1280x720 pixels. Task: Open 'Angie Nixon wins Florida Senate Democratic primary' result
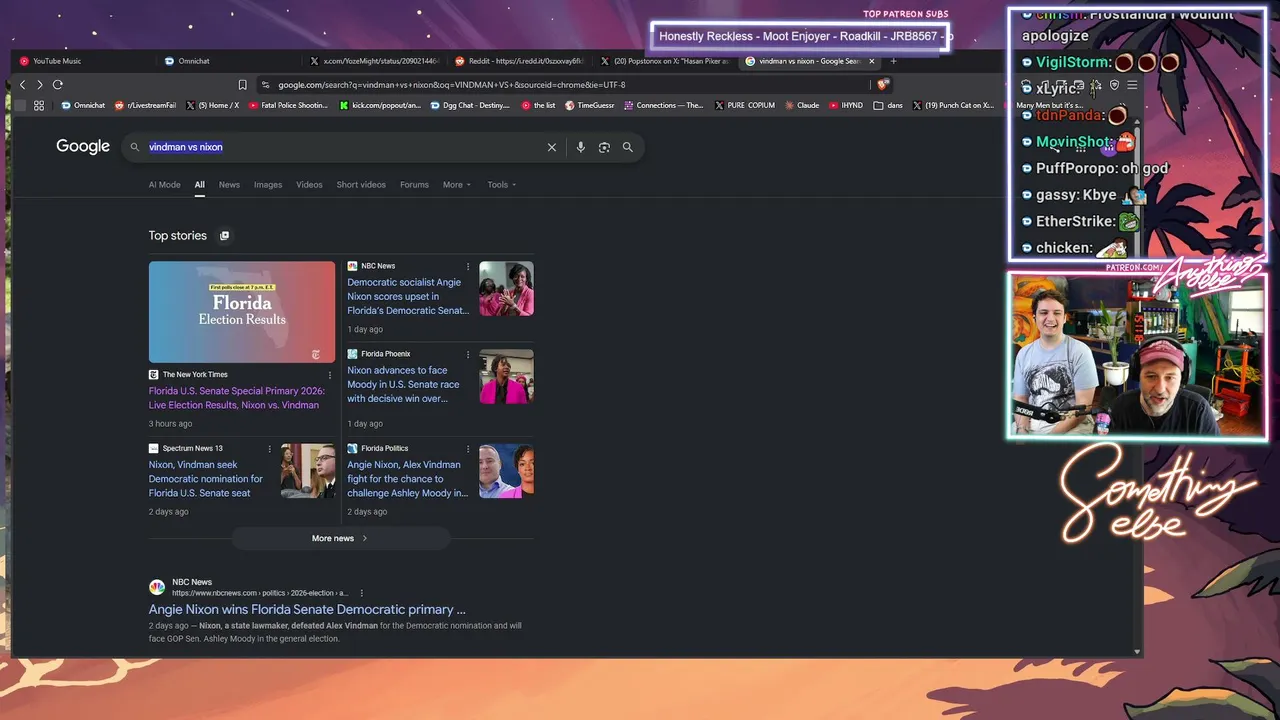point(307,610)
